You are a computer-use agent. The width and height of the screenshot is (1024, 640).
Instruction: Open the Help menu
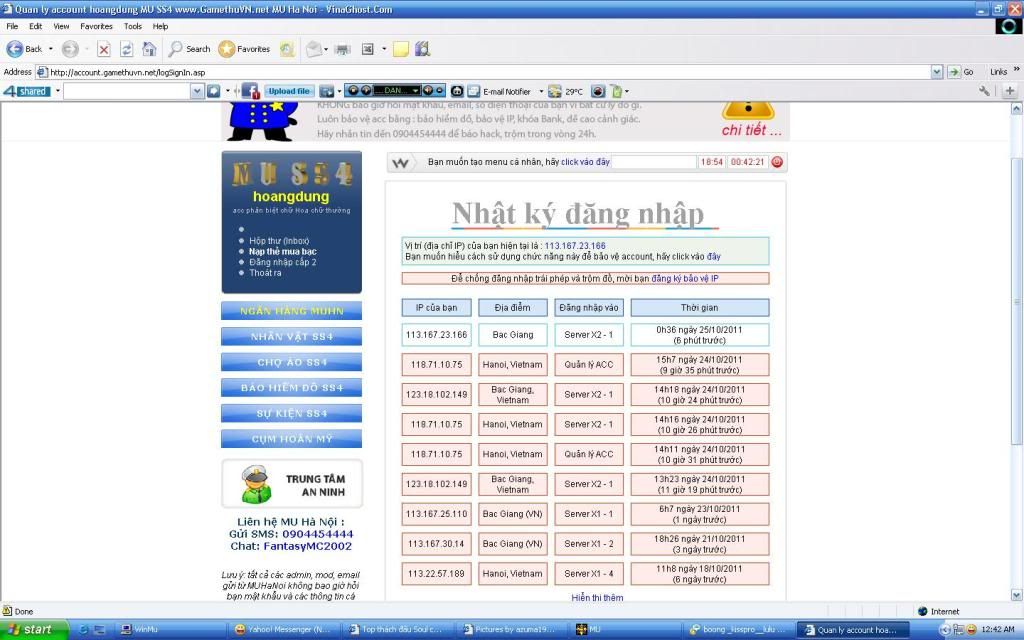tap(160, 26)
